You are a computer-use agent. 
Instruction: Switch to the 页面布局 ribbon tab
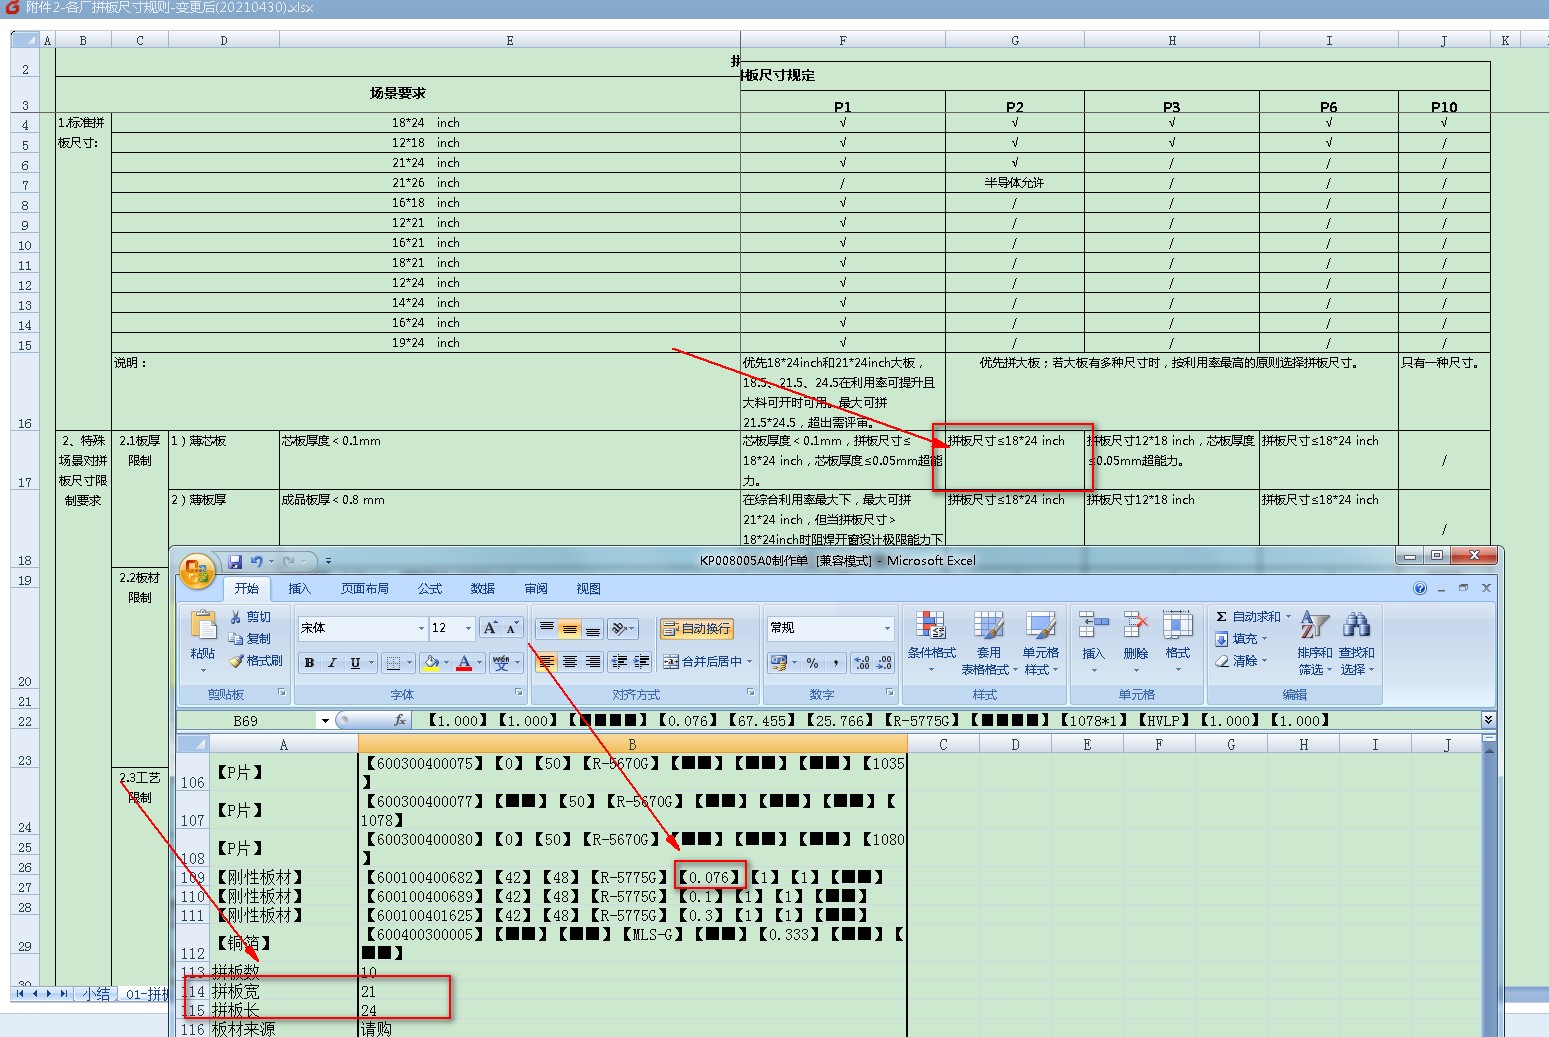pyautogui.click(x=364, y=588)
